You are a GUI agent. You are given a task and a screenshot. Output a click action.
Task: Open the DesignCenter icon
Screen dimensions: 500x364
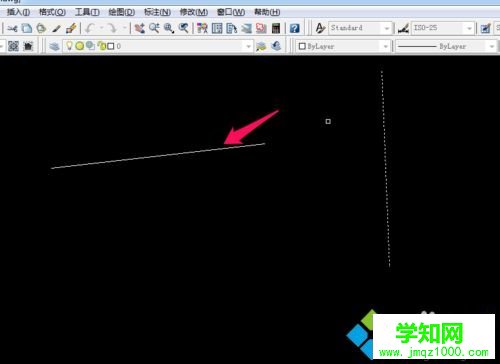pos(217,28)
